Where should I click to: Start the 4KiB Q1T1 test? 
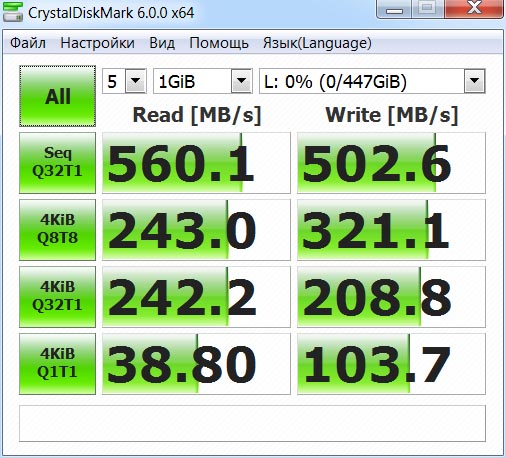57,364
